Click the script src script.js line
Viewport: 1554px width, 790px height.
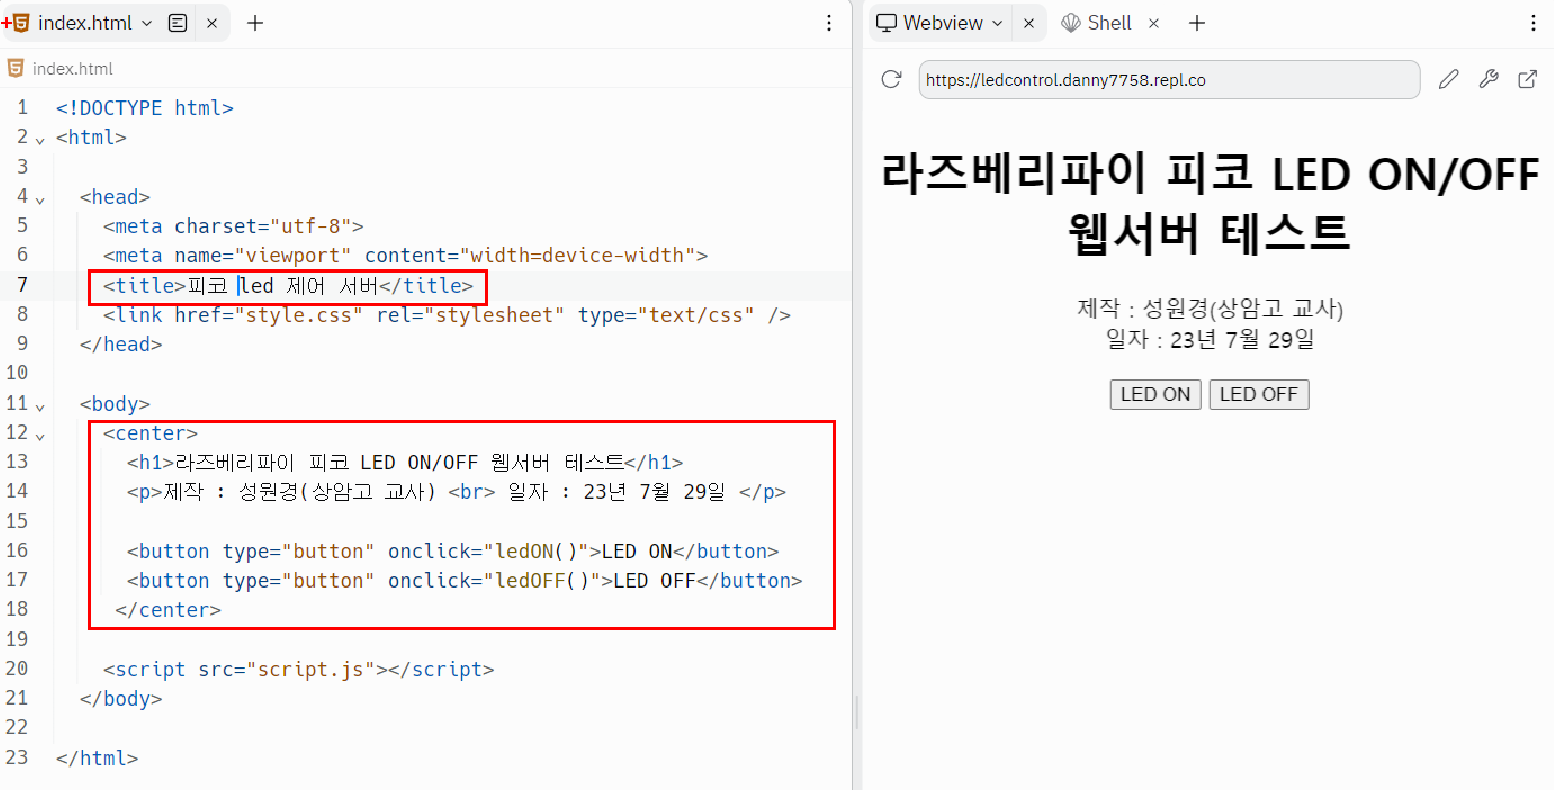pyautogui.click(x=298, y=669)
